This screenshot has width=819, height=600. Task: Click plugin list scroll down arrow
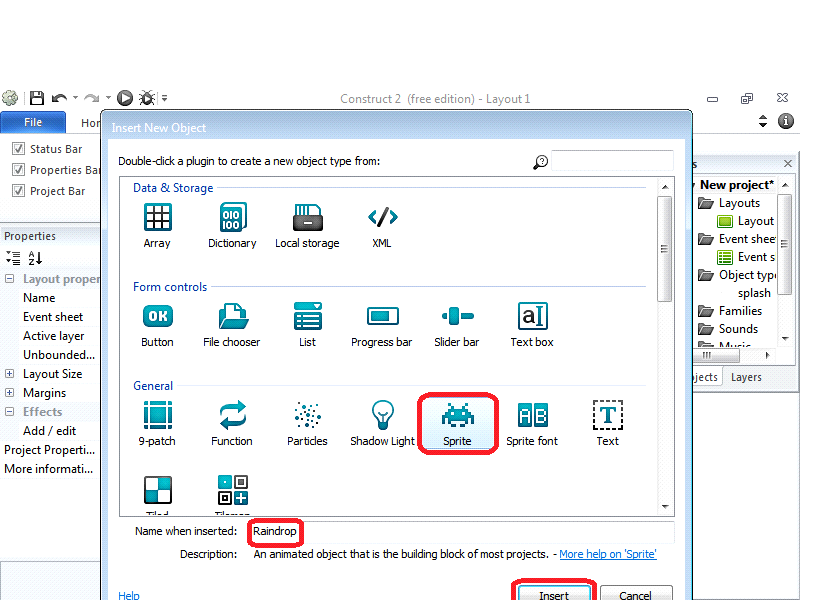pos(665,506)
